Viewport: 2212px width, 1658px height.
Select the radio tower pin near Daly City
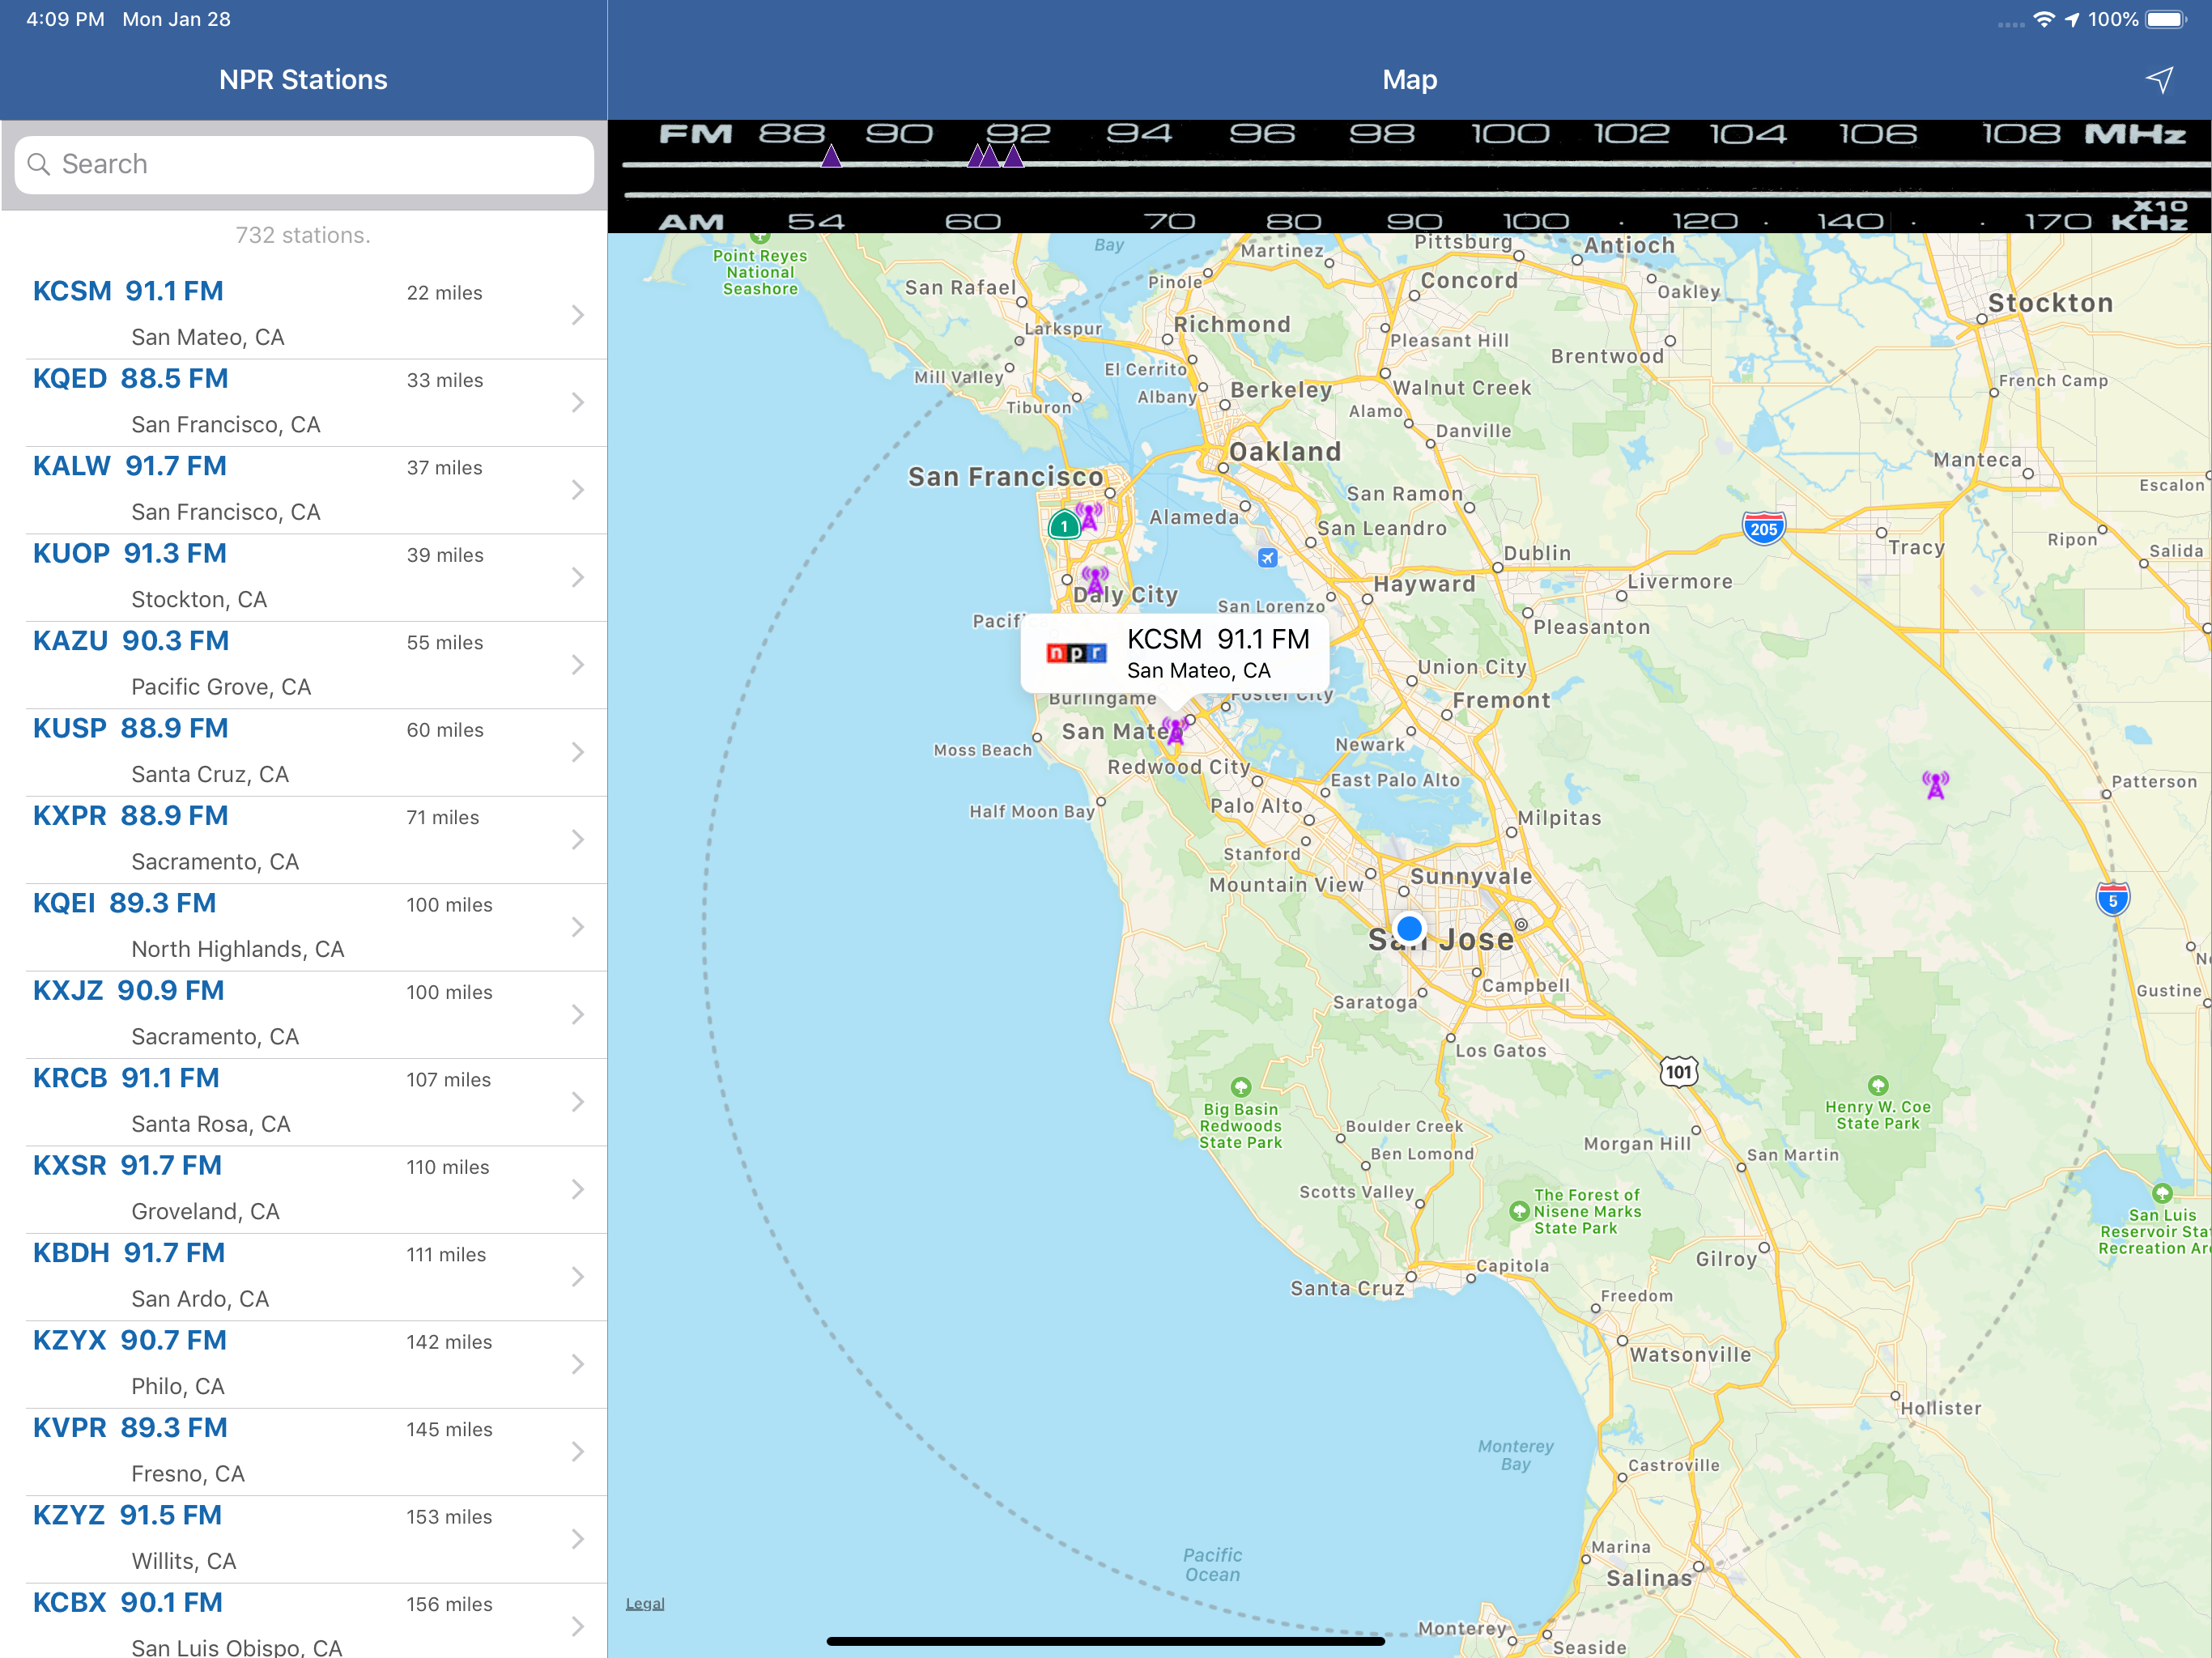point(1096,580)
